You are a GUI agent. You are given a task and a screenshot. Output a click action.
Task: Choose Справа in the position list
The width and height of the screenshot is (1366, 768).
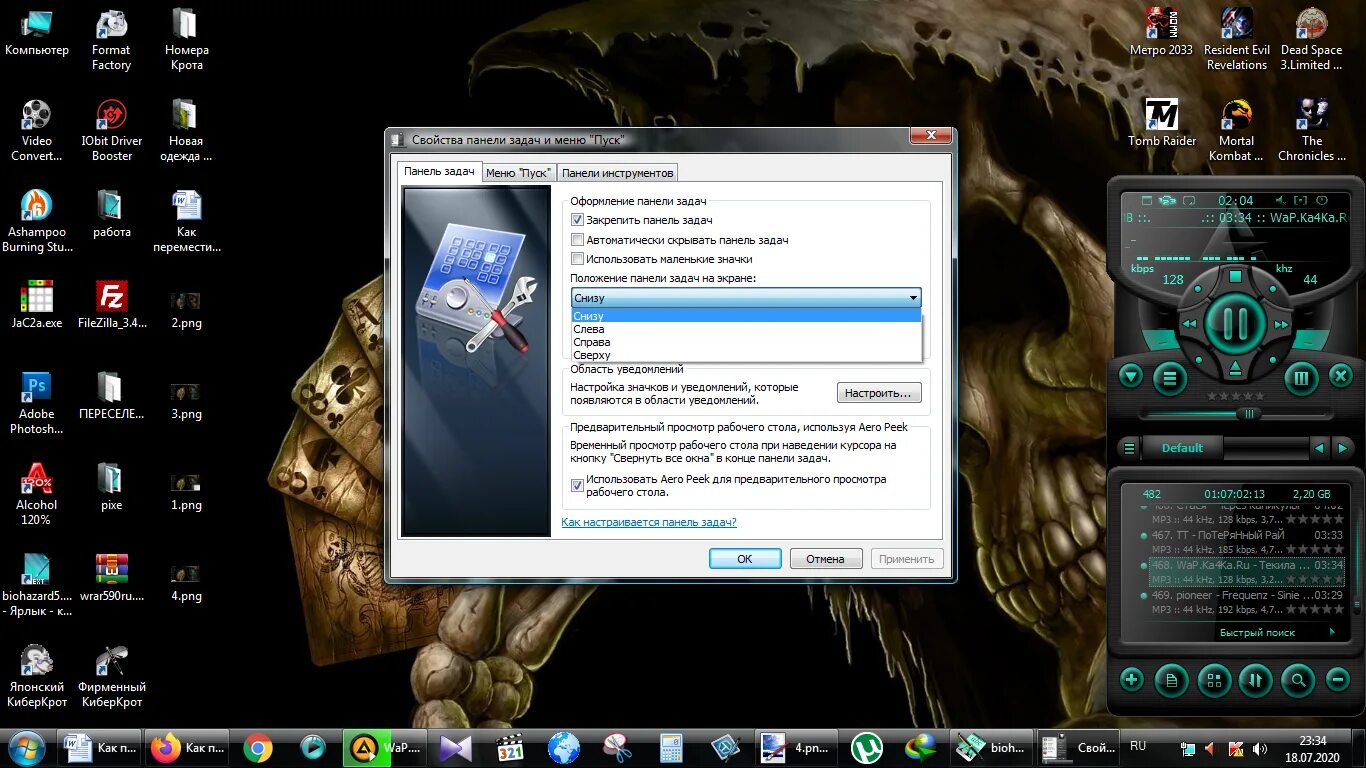(746, 342)
